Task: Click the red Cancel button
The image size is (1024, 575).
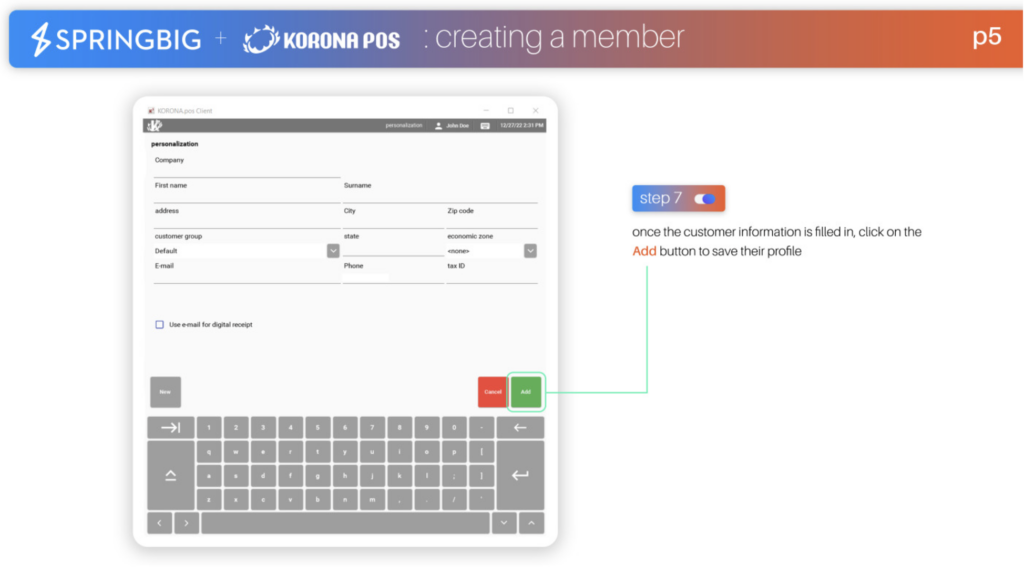Action: pyautogui.click(x=493, y=391)
